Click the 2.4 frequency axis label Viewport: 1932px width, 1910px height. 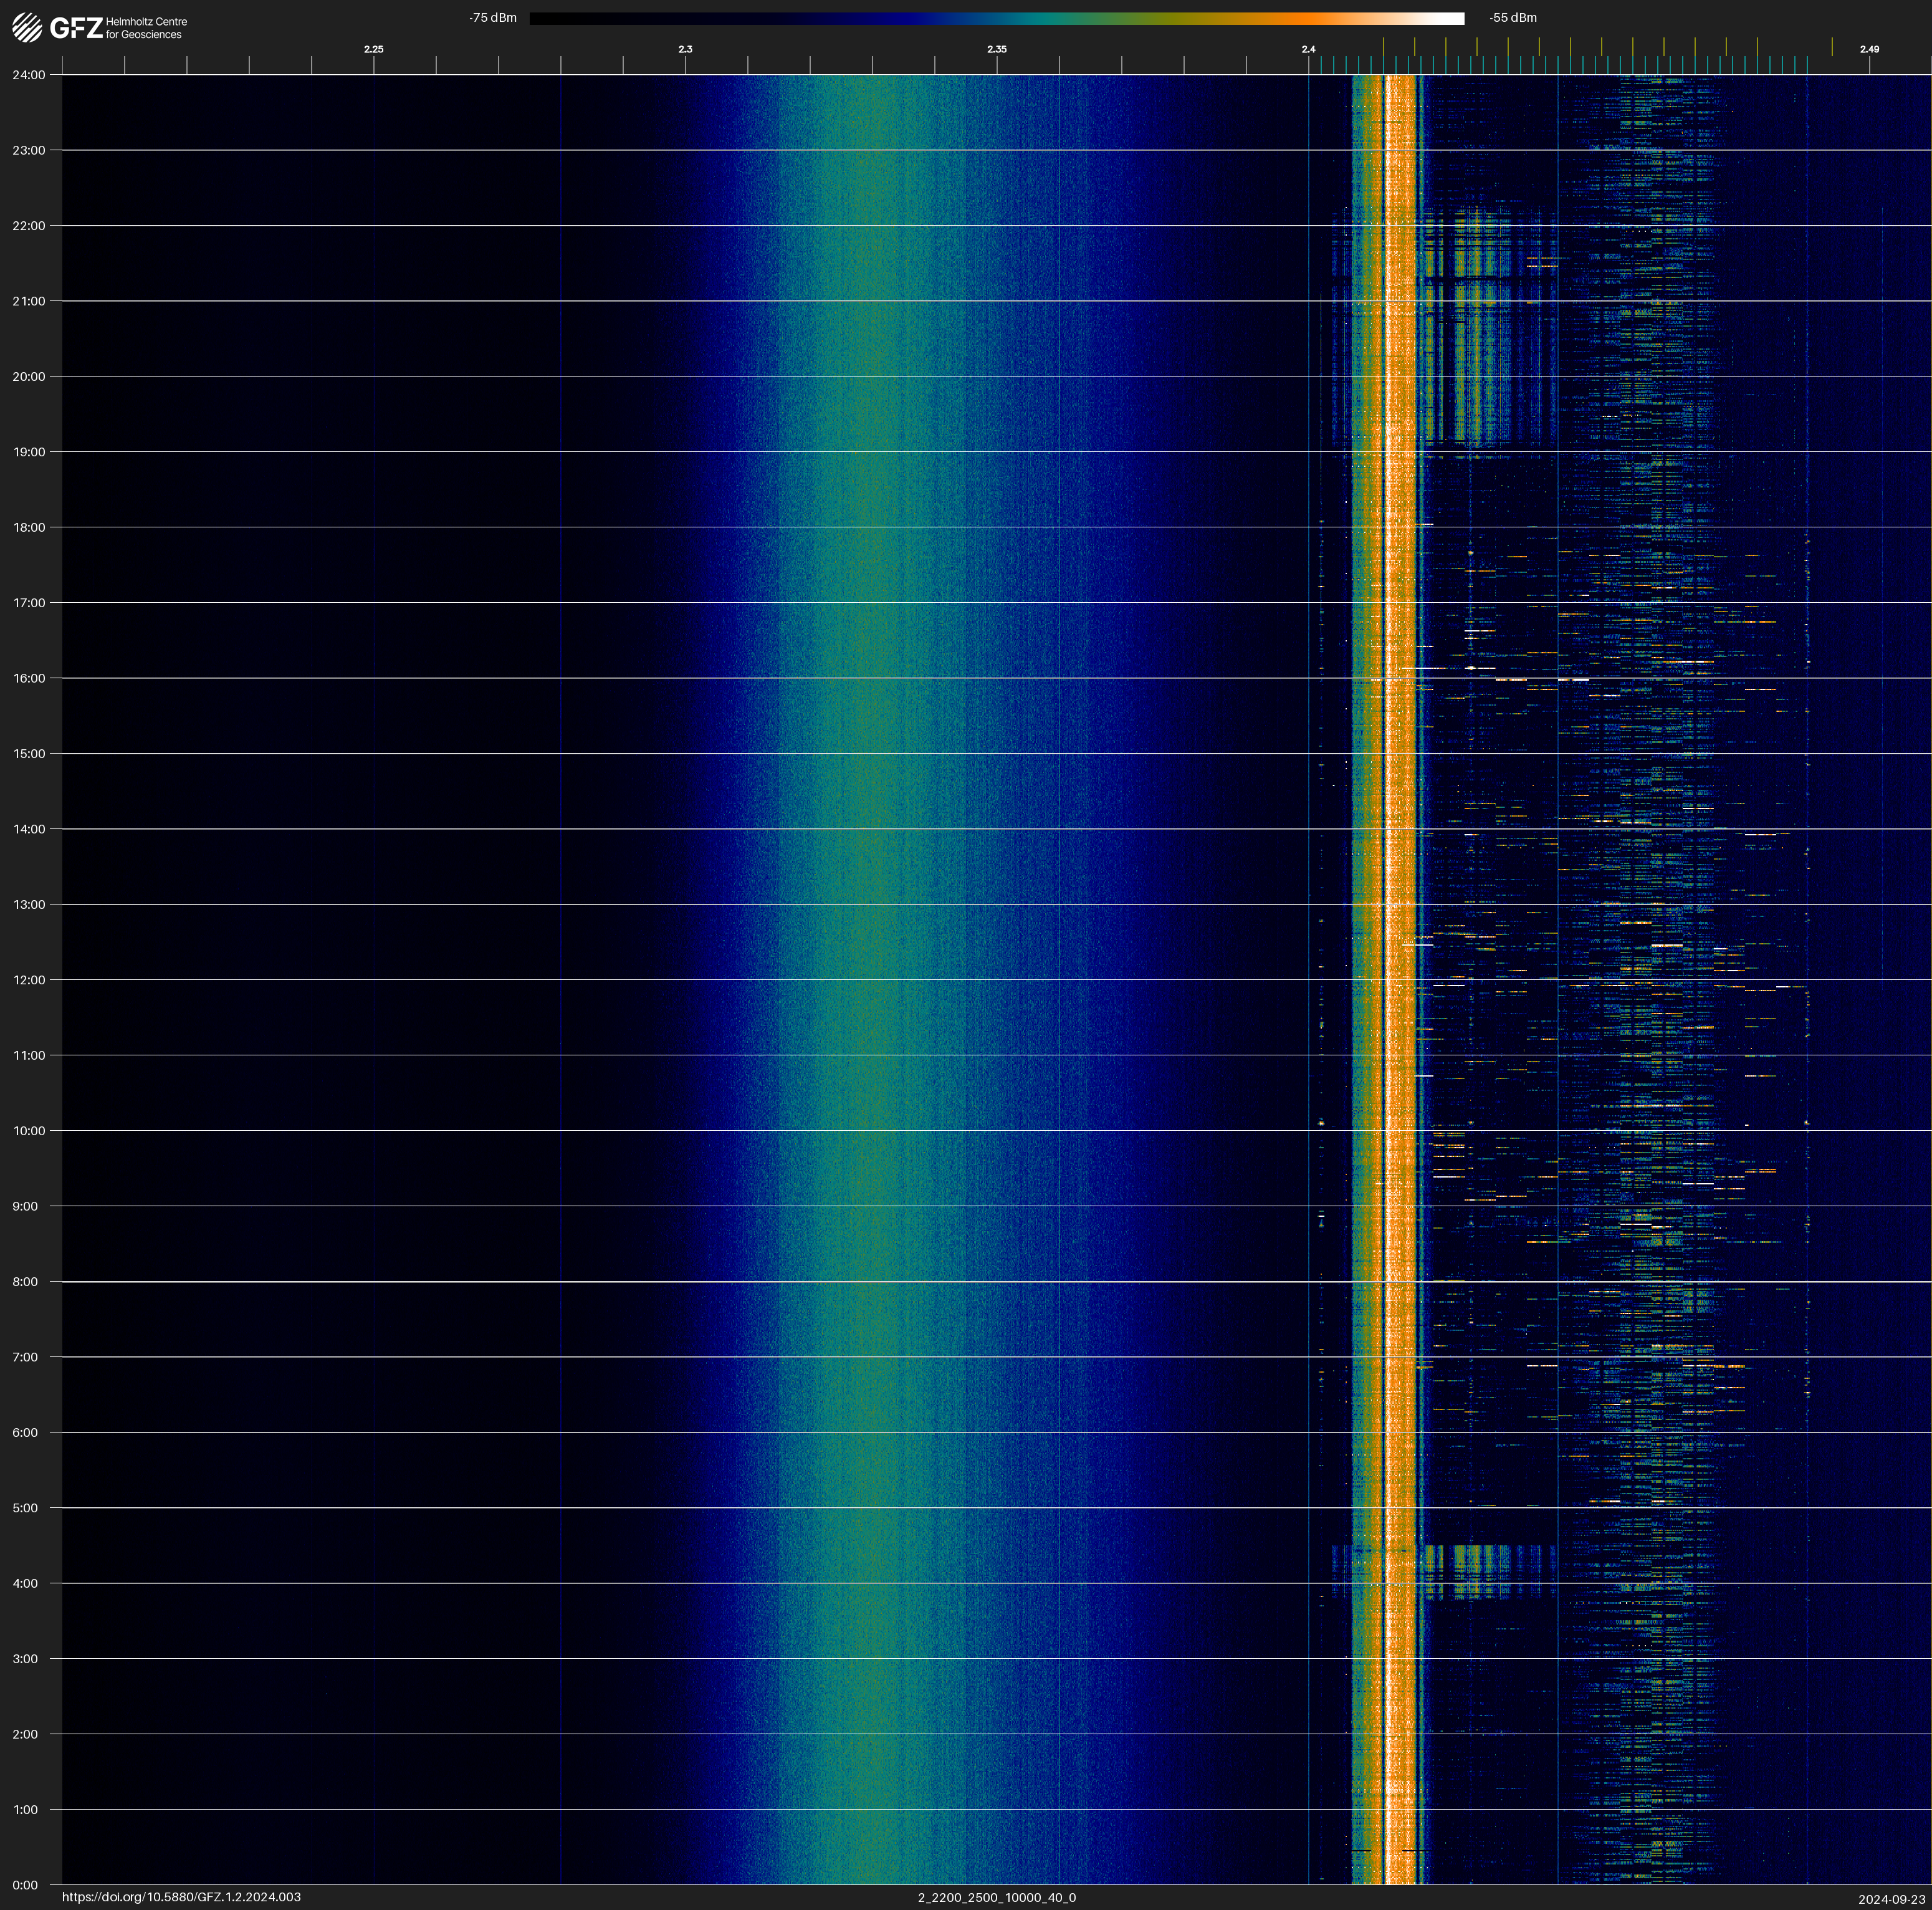[x=1308, y=49]
